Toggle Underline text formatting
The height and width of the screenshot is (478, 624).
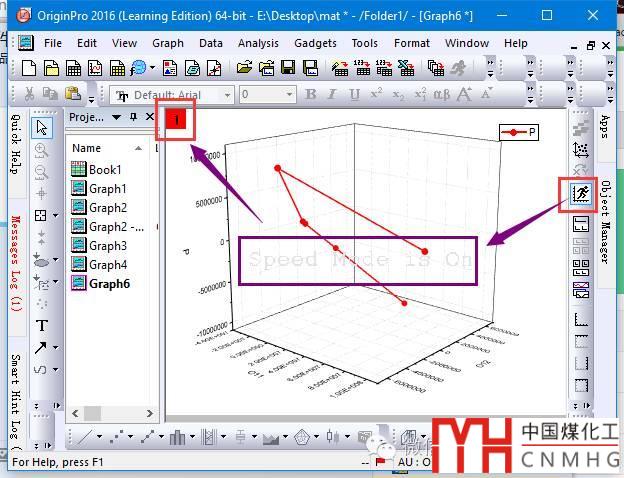354,95
